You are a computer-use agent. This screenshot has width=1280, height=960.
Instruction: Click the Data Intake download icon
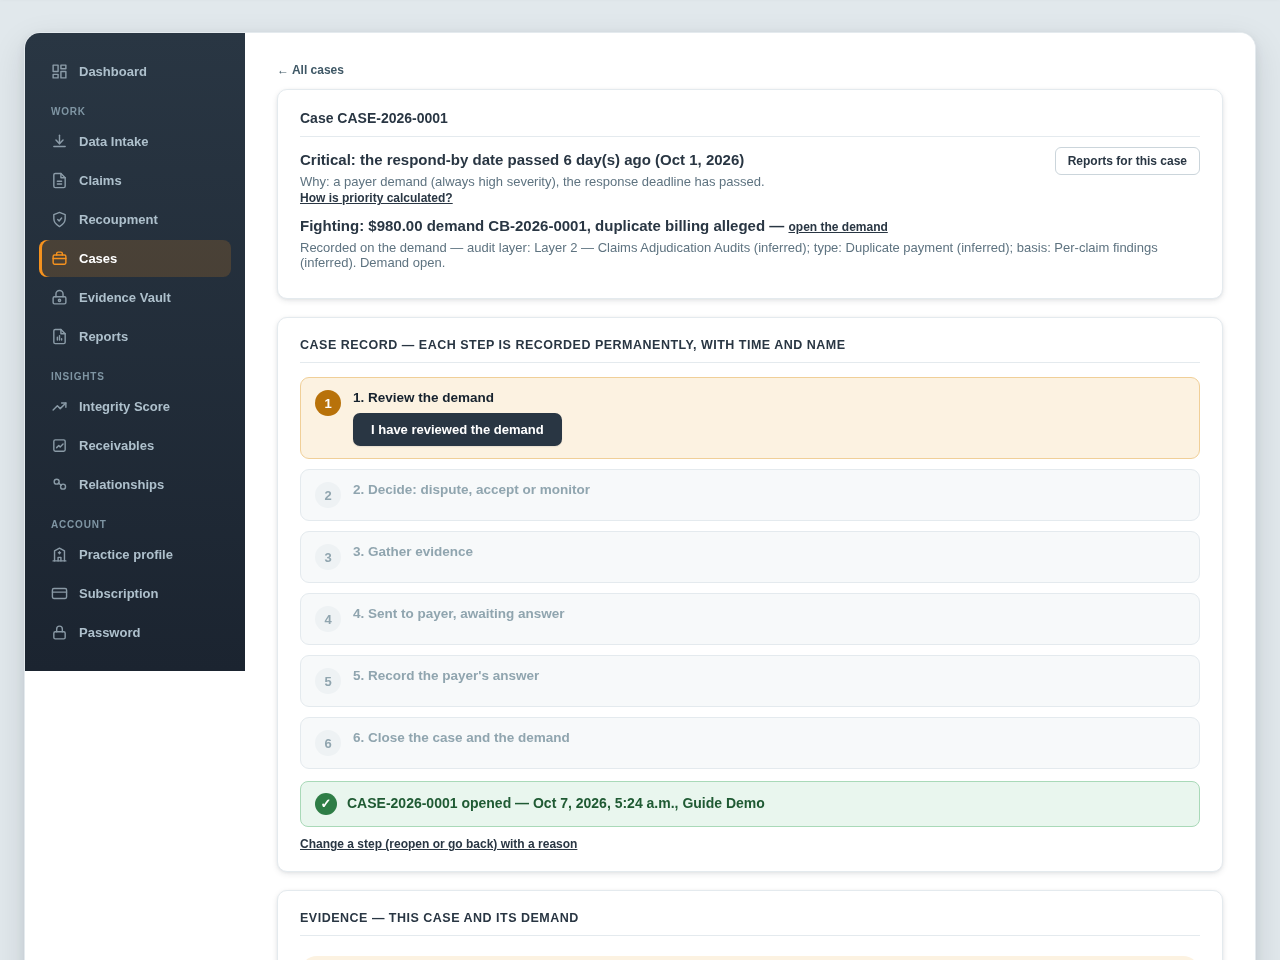pos(59,142)
